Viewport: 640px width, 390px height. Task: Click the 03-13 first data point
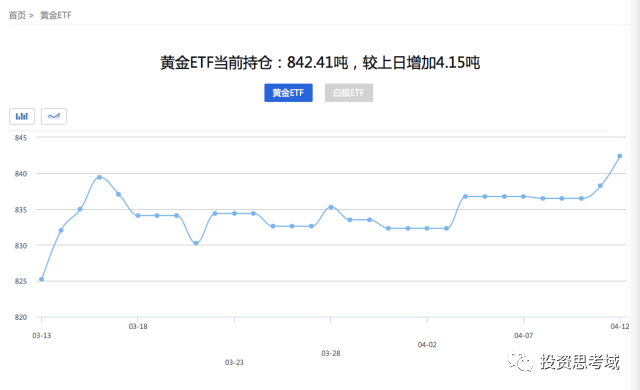pyautogui.click(x=42, y=279)
